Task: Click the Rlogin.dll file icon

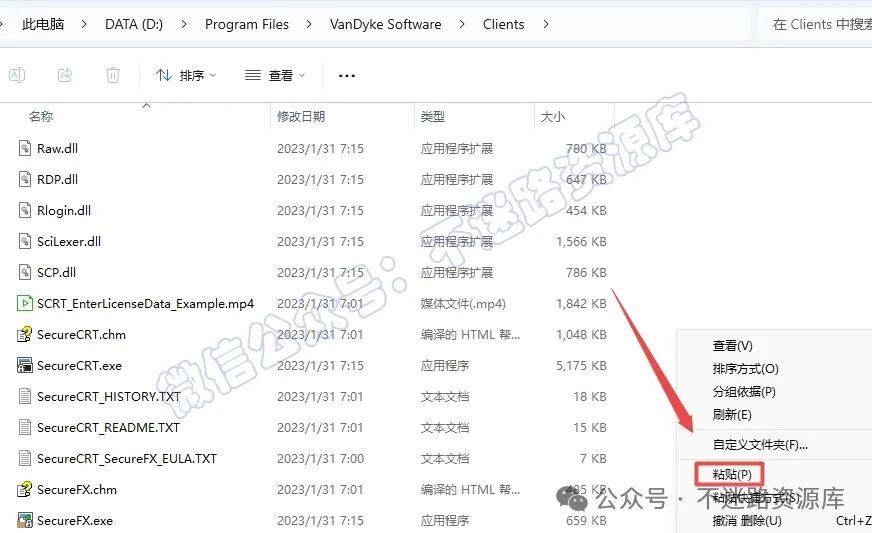Action: pyautogui.click(x=24, y=210)
